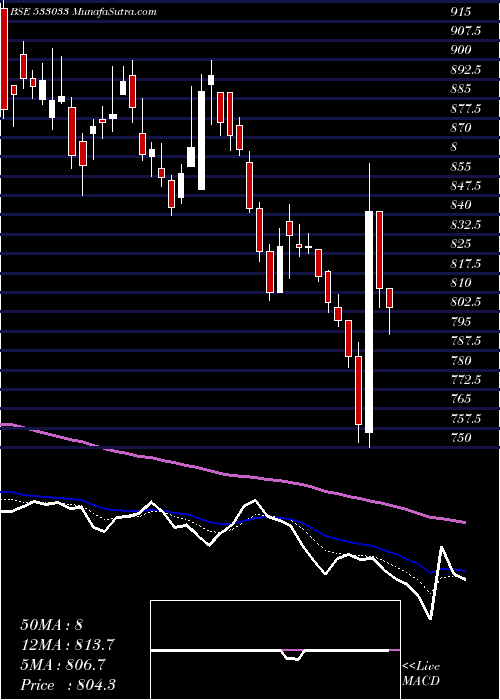Select the 5MA : 806.7 legend entry
Viewport: 500px width, 700px height.
pos(62,665)
